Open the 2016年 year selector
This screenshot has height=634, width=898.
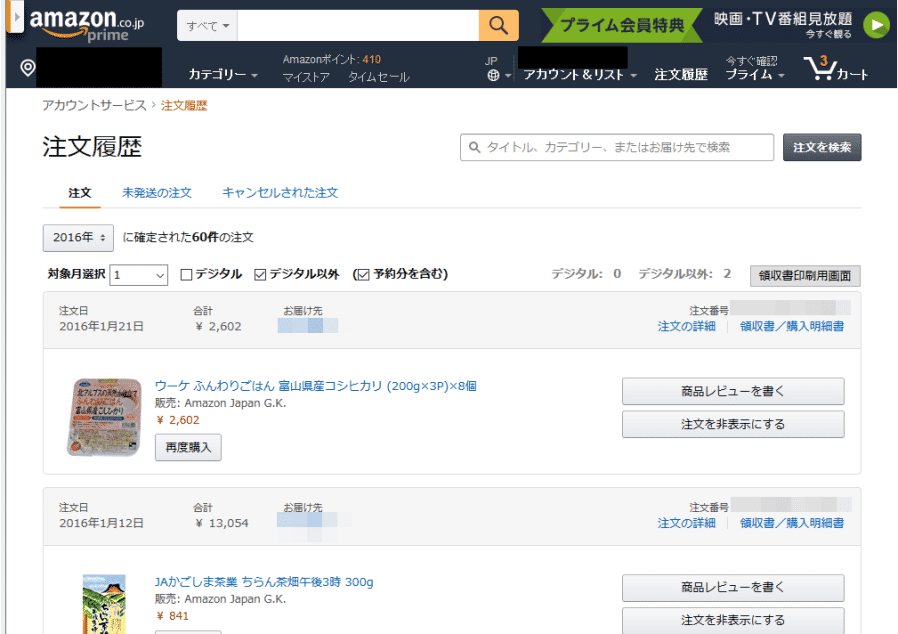(78, 237)
